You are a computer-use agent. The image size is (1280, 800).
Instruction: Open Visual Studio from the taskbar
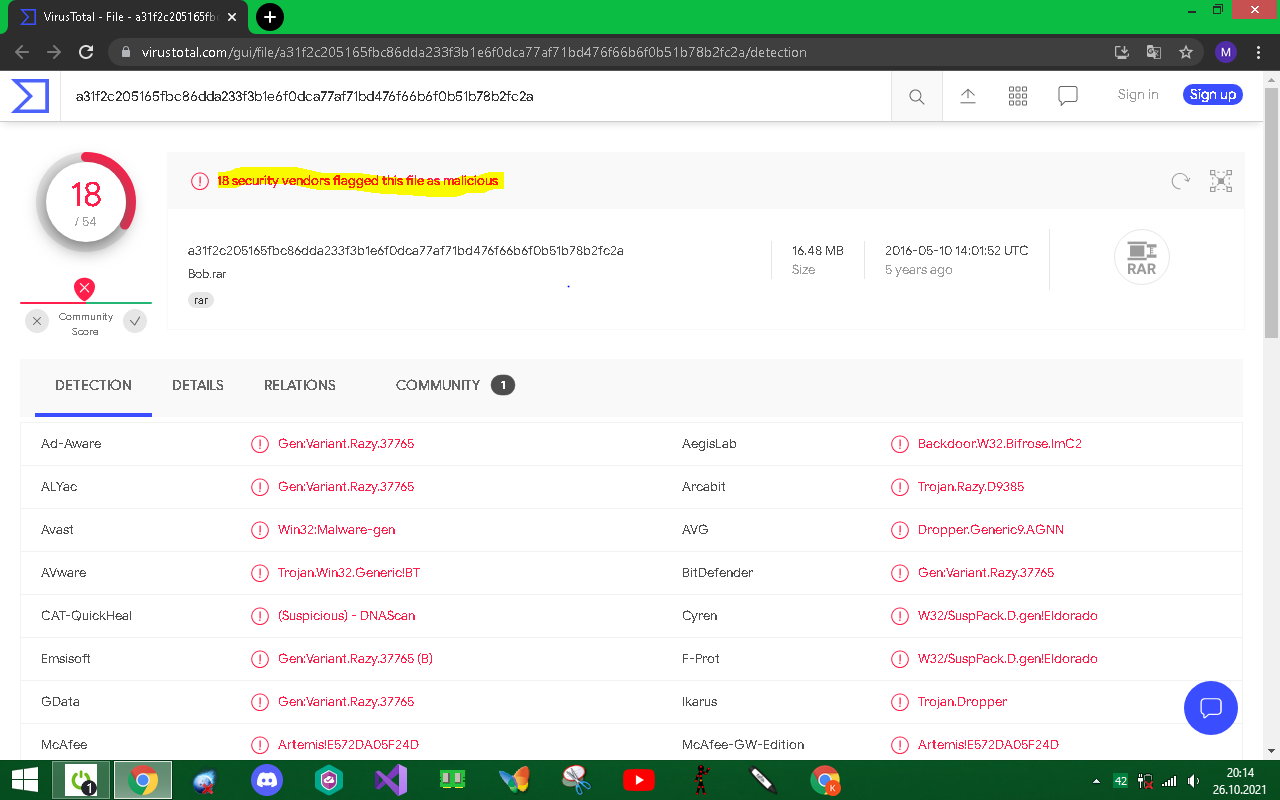[x=390, y=780]
